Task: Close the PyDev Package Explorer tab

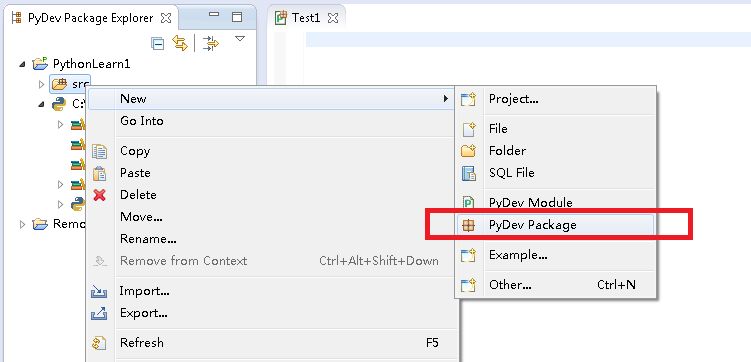Action: point(166,18)
